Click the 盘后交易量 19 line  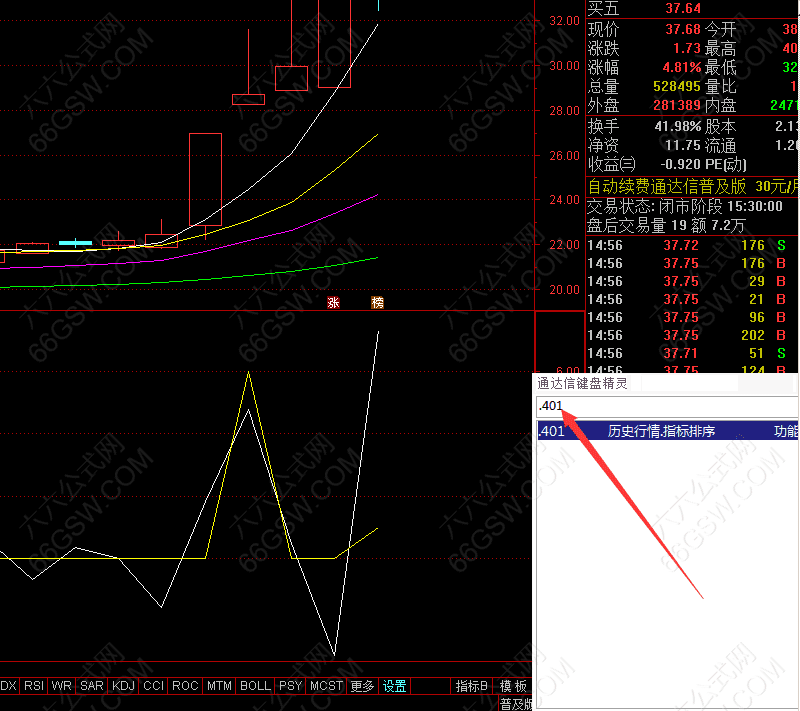point(666,225)
